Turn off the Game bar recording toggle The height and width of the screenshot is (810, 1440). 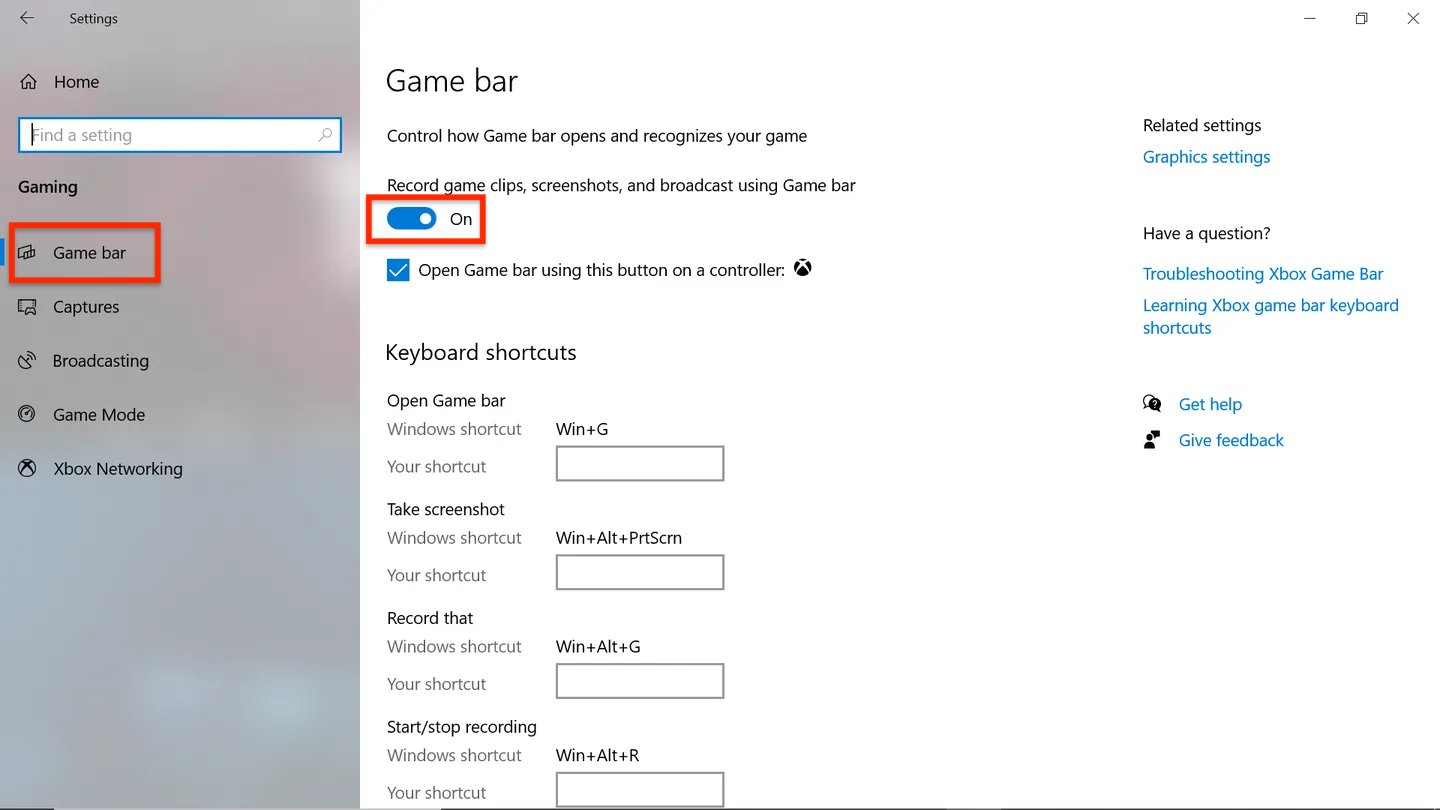click(x=412, y=219)
